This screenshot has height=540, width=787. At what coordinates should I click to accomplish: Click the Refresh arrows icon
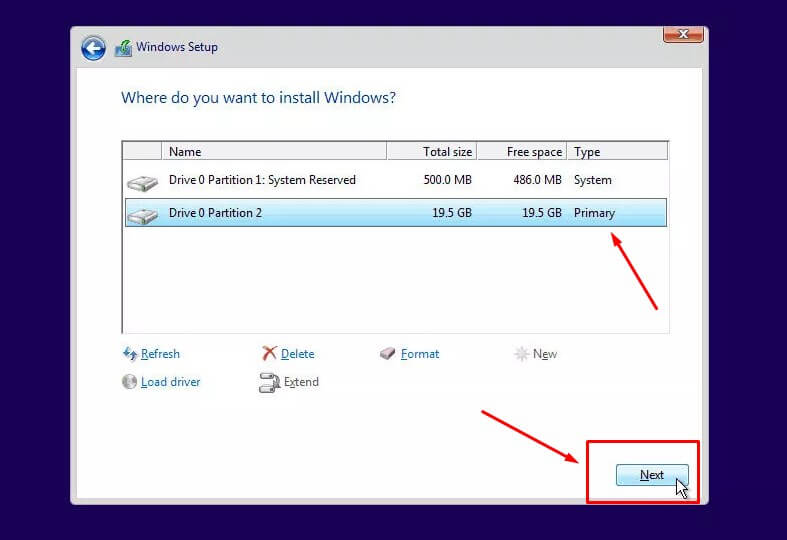pyautogui.click(x=130, y=354)
